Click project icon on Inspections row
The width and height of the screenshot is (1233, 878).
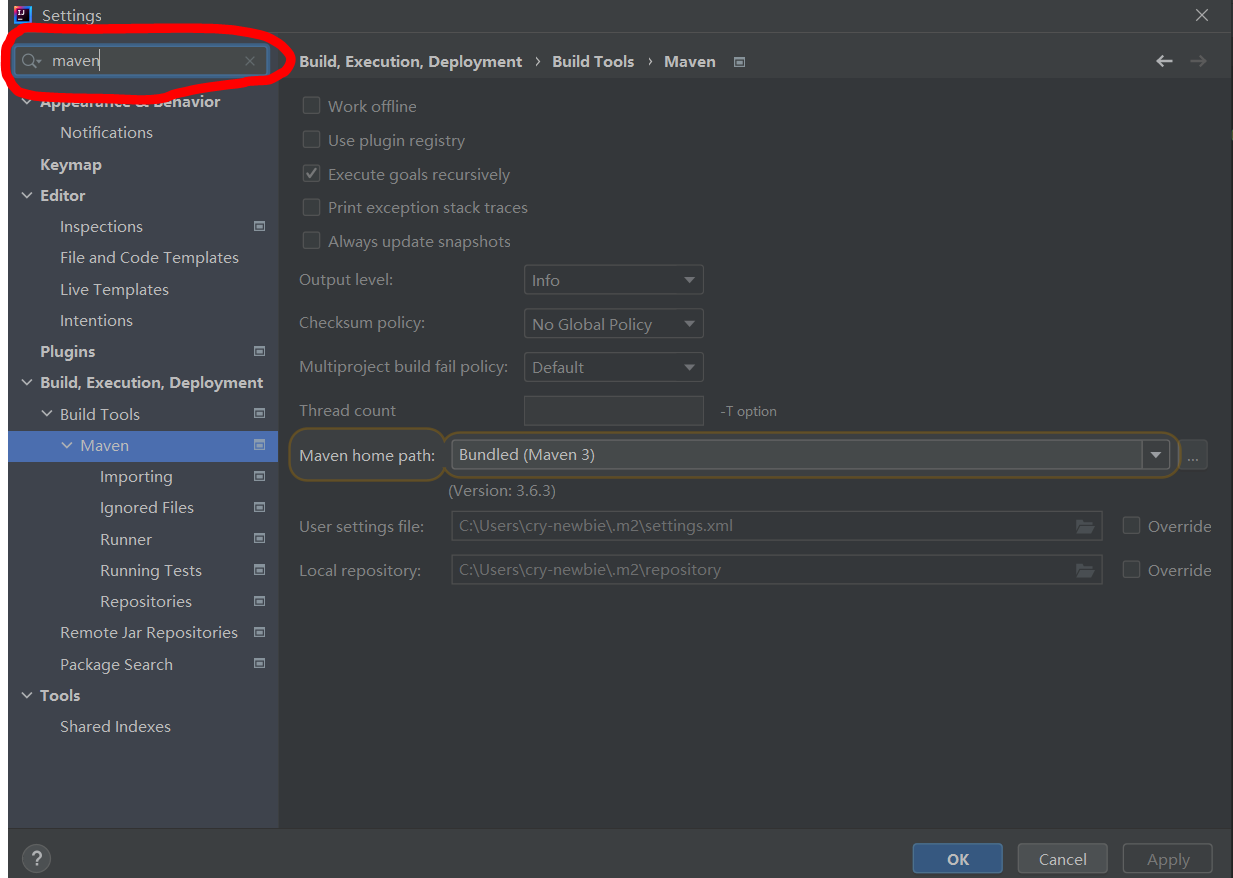click(260, 226)
